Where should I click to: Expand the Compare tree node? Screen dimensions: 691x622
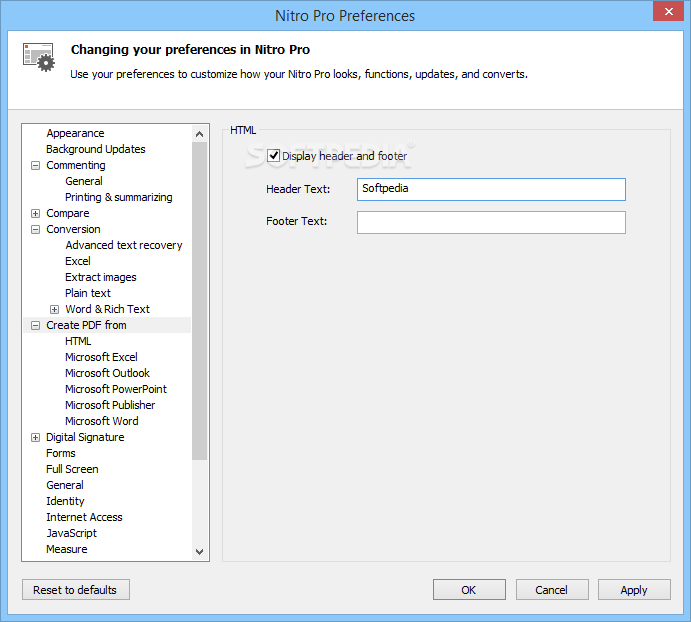pos(35,214)
